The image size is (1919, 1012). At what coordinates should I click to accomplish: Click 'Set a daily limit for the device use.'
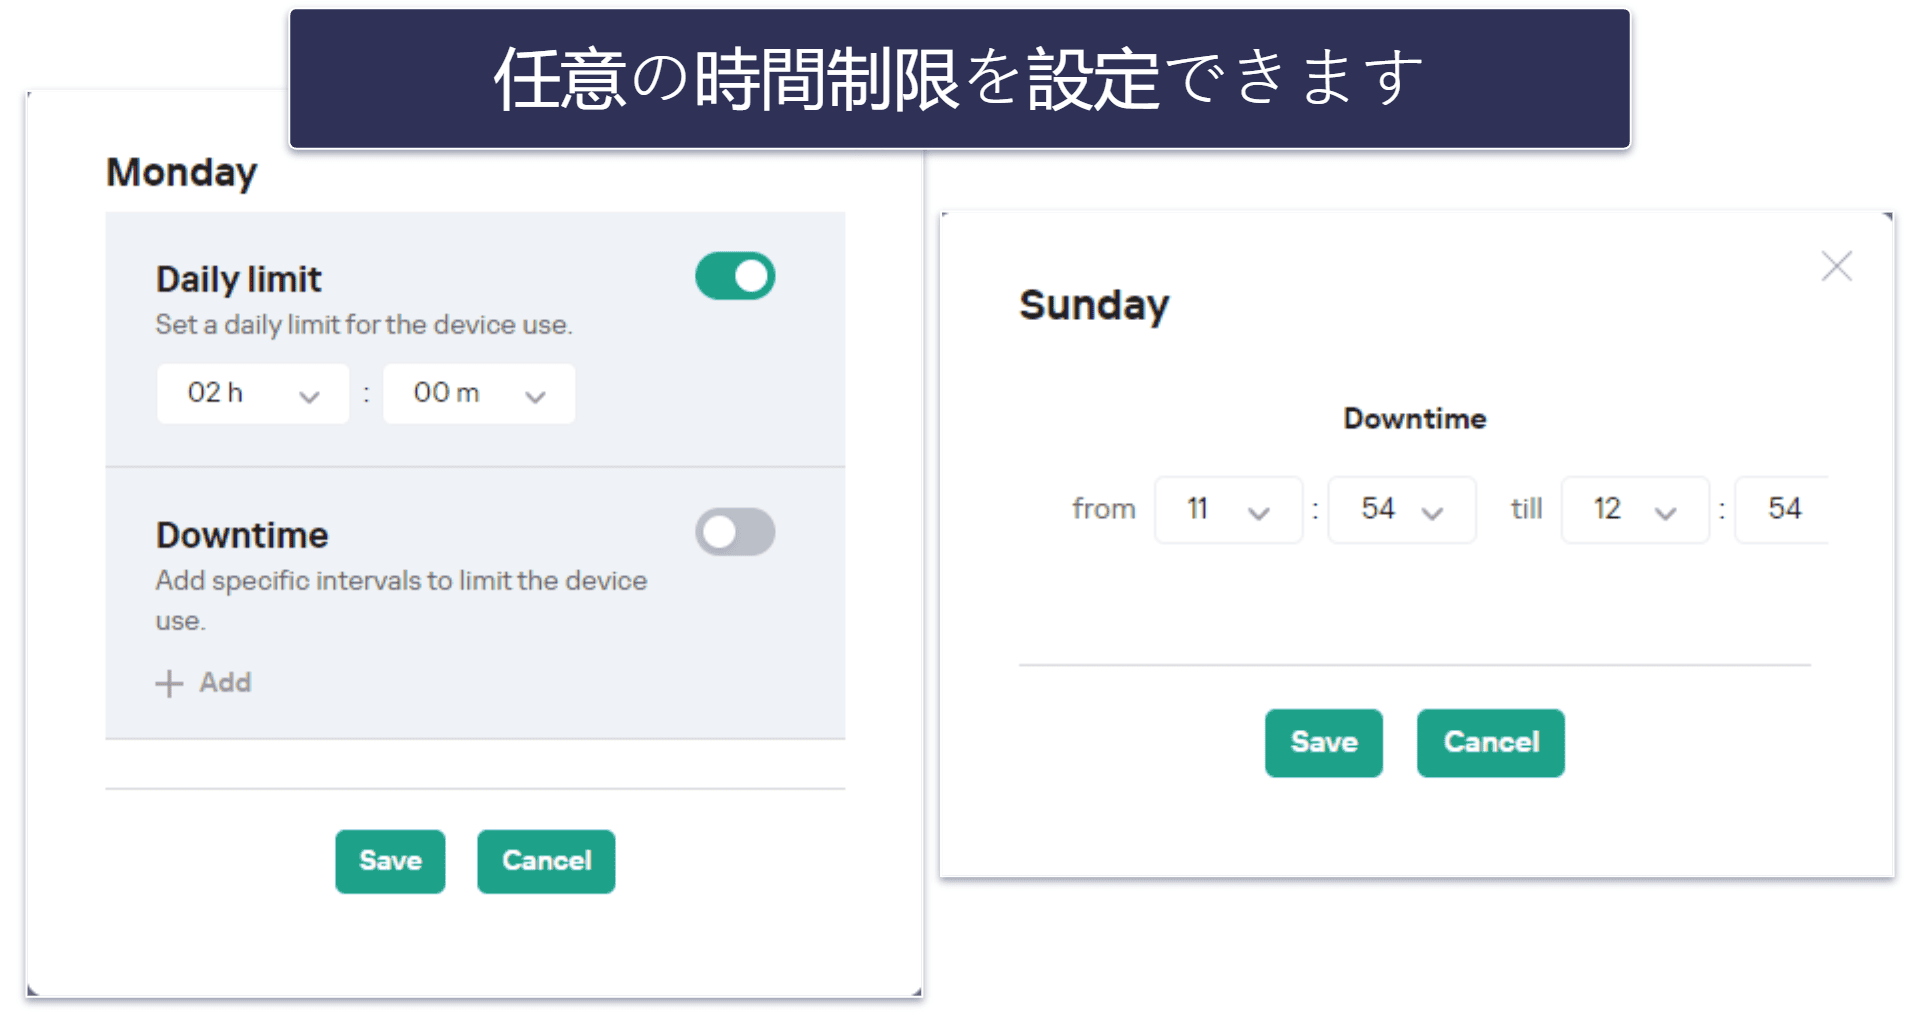click(364, 325)
